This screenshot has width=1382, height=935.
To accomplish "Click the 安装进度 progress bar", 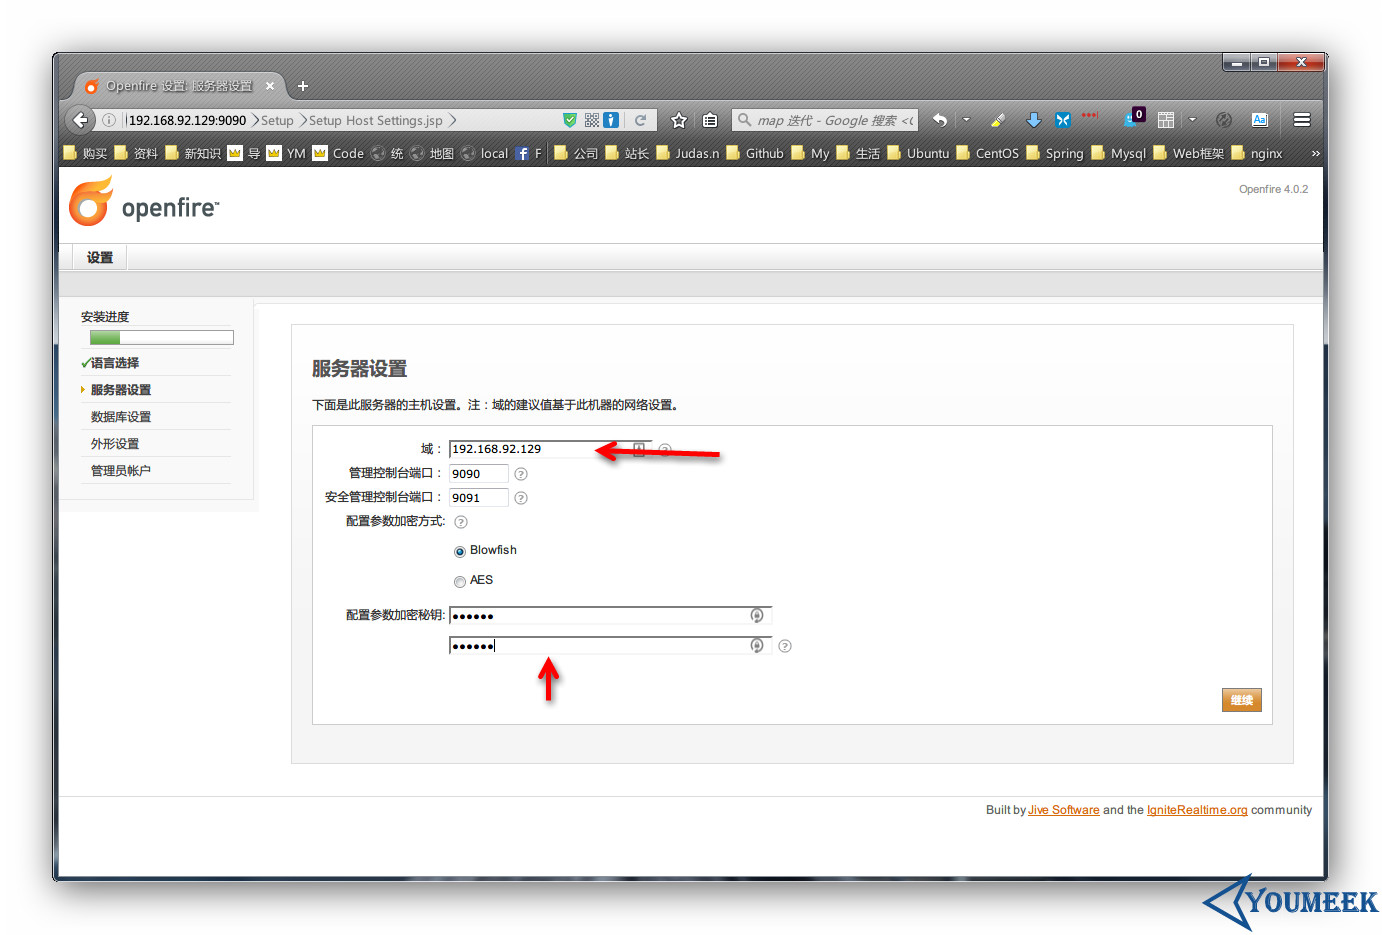I will coord(161,338).
